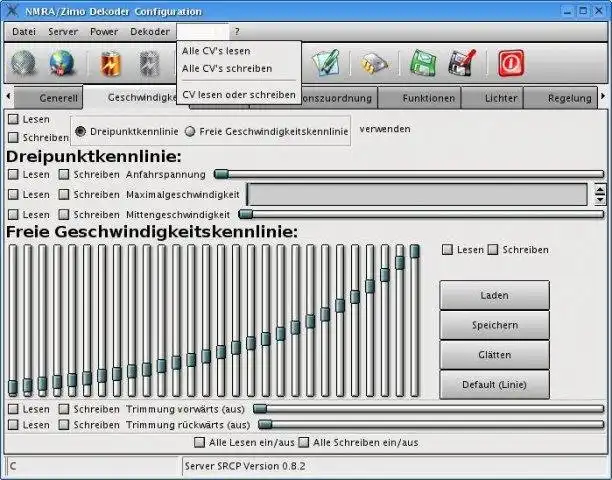Click the Maximalgeschwindigkeit value field
Screen dimensions: 612x480
tap(417, 194)
